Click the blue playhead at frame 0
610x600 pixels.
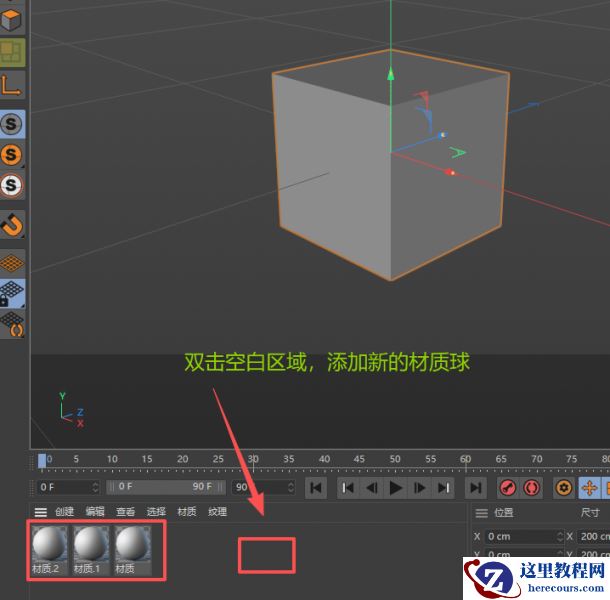(42, 461)
